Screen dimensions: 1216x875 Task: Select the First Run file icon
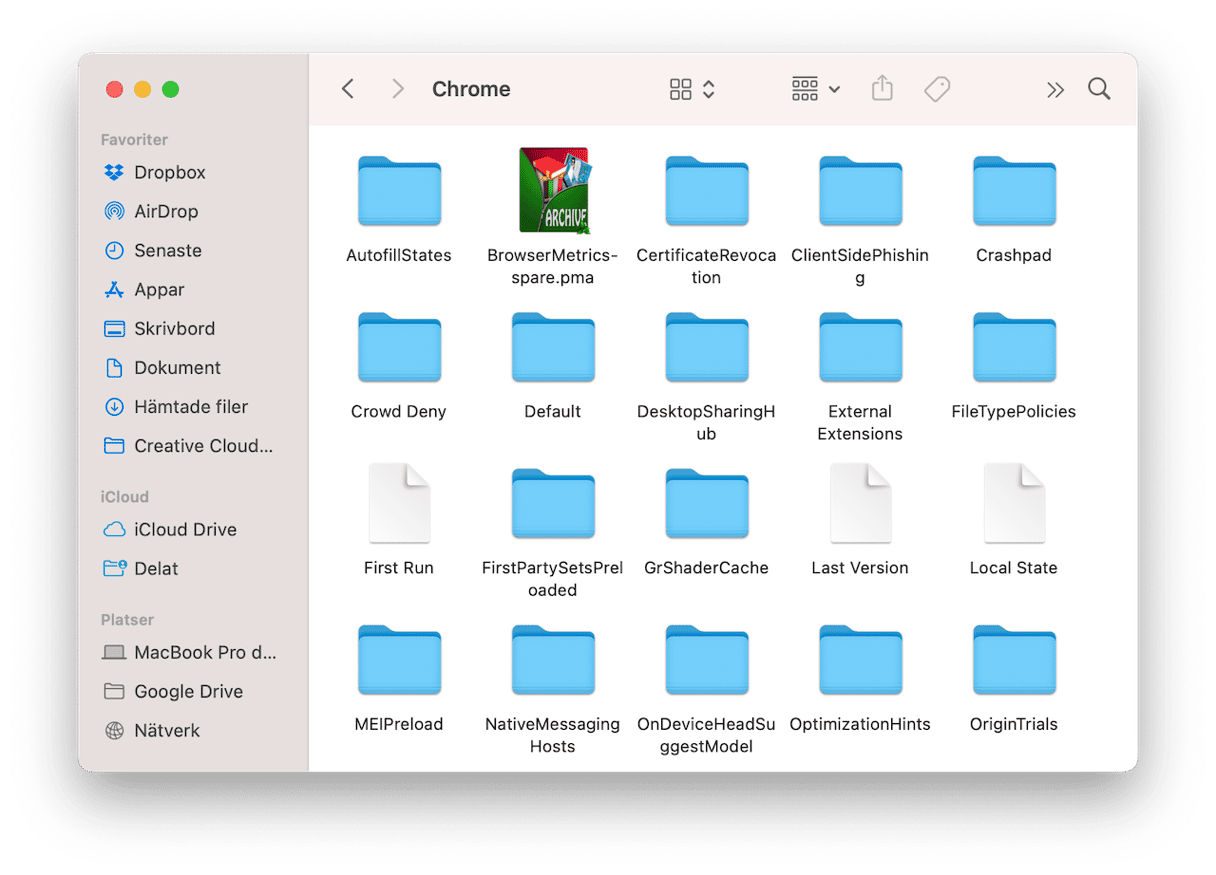(399, 503)
